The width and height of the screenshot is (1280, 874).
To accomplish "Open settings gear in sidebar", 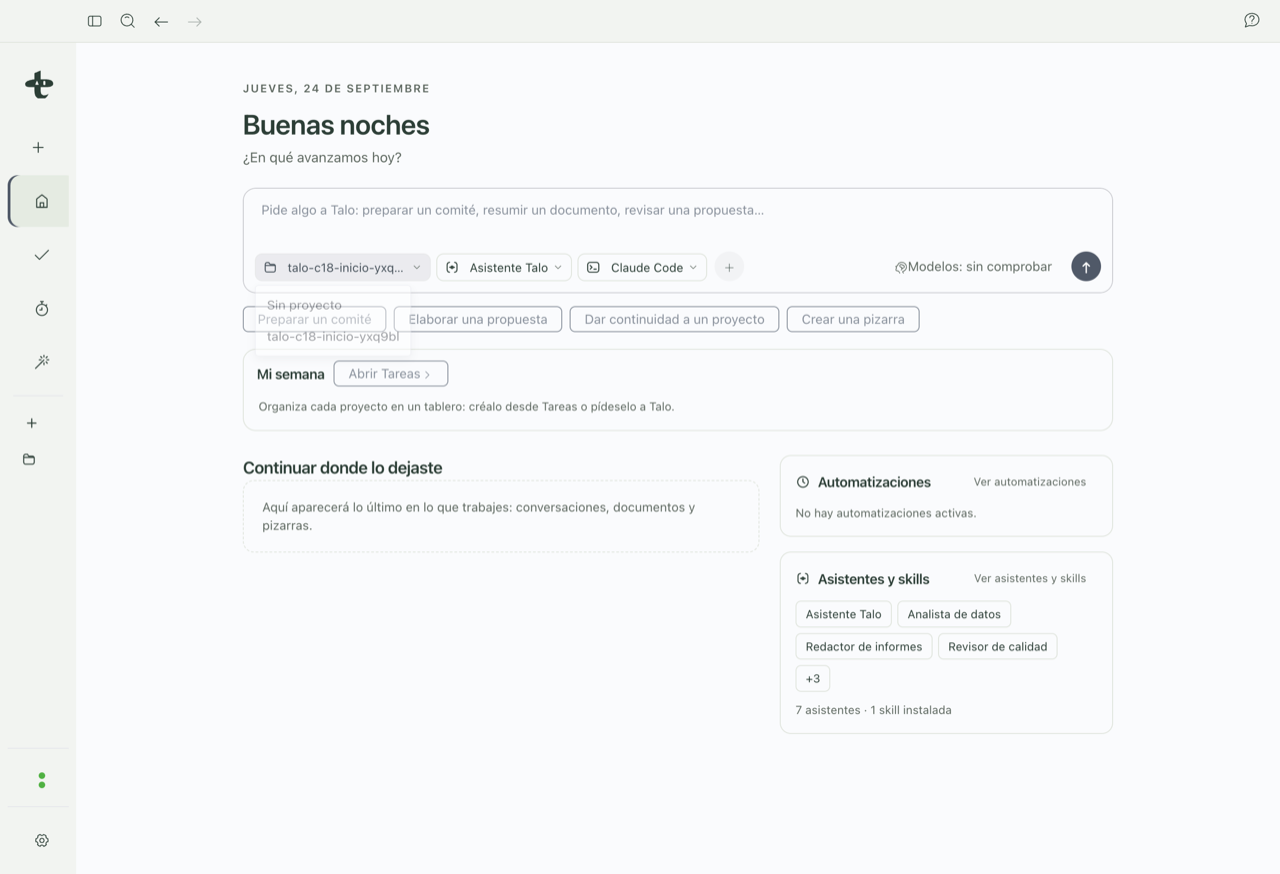I will pos(41,841).
